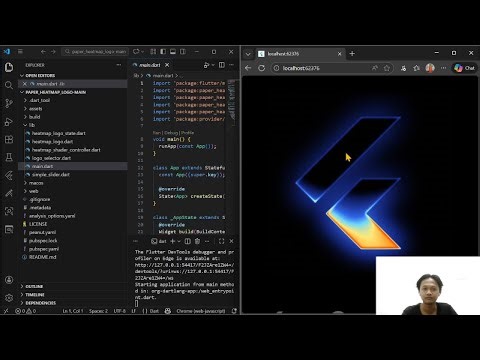Open Edge profile avatar

pyautogui.click(x=430, y=68)
